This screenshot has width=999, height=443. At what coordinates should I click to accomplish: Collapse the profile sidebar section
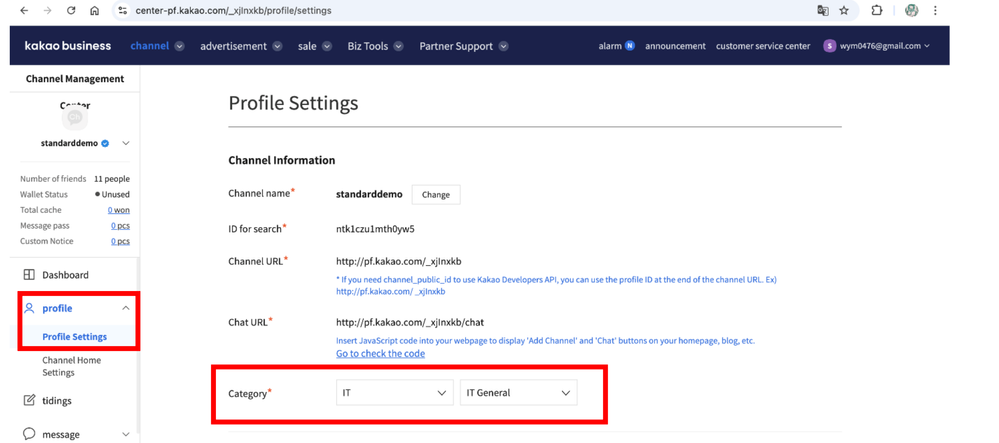(x=126, y=309)
